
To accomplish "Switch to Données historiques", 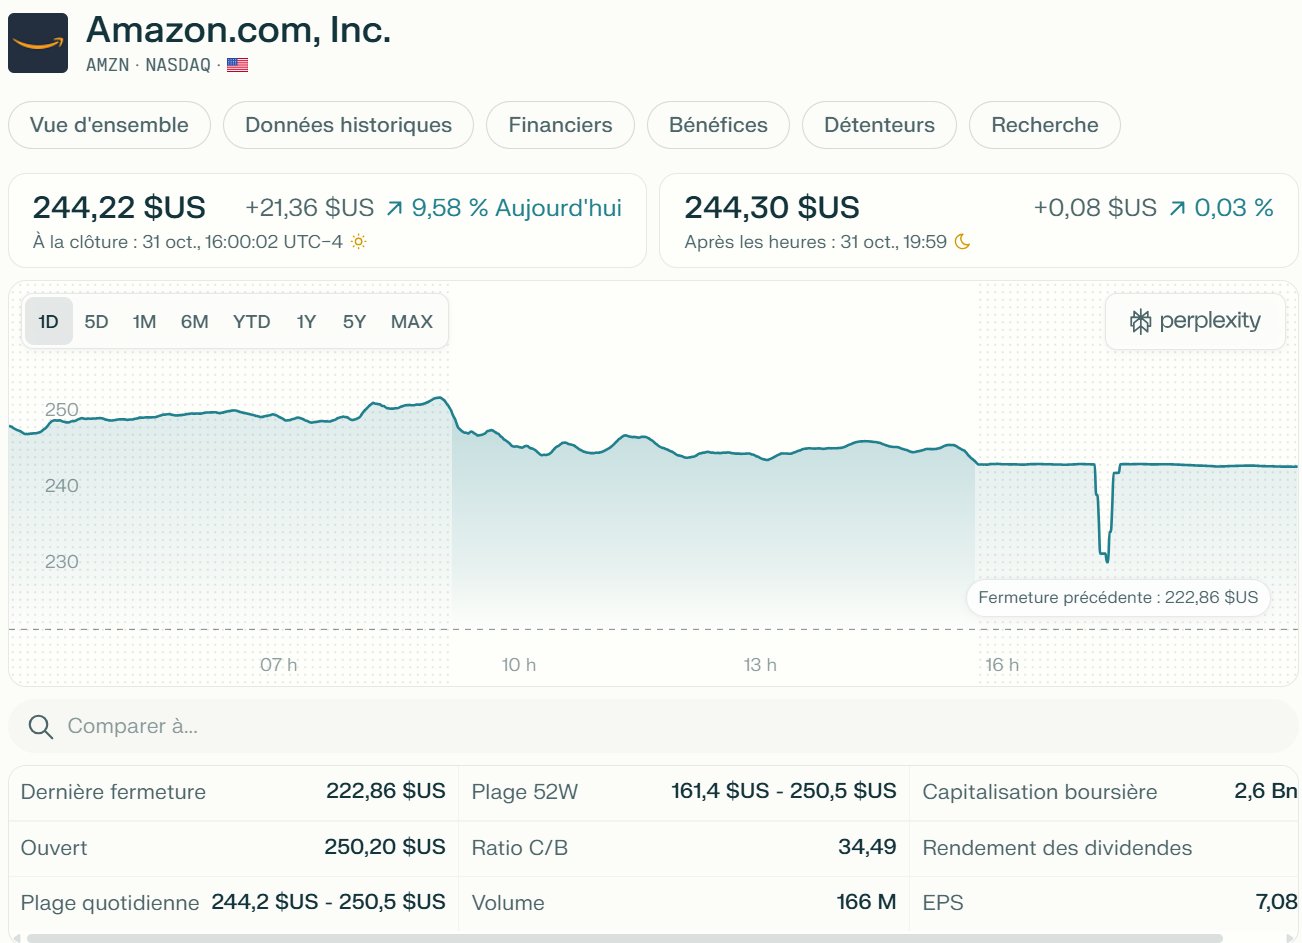I will click(x=348, y=125).
